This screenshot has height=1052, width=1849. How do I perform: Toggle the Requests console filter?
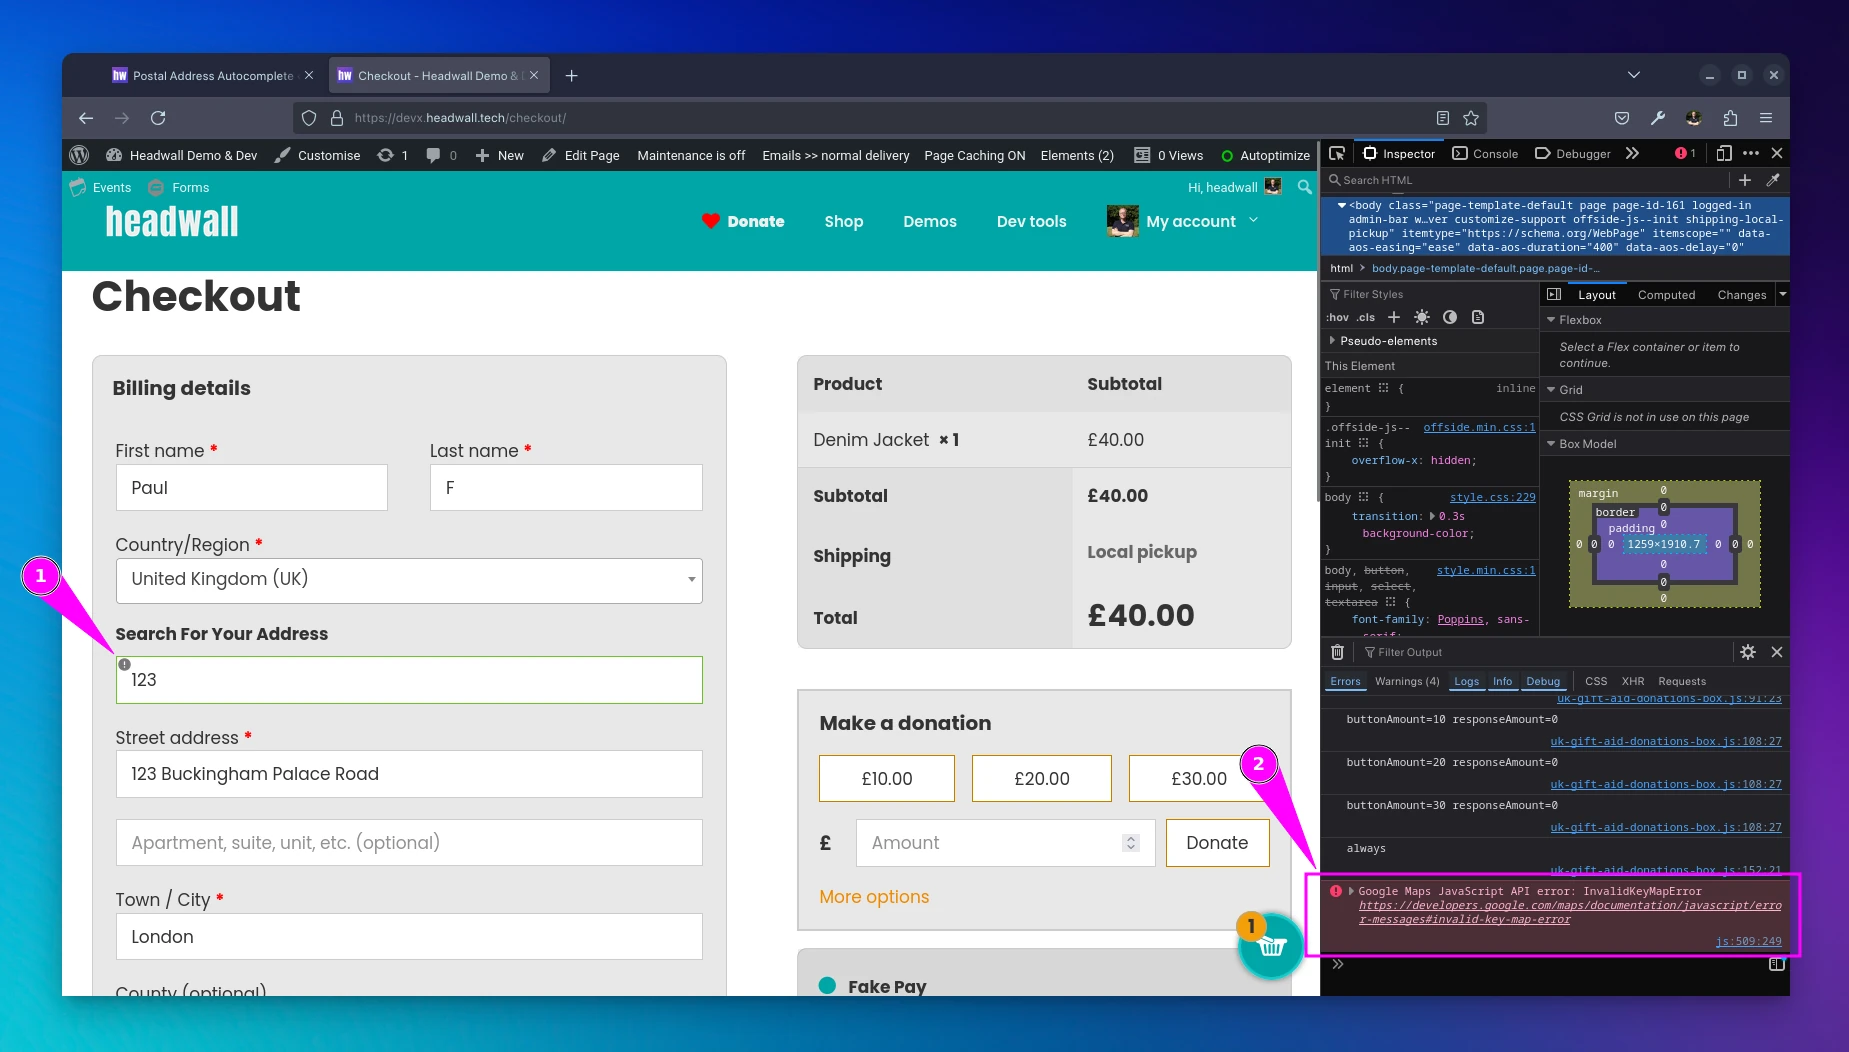(1682, 681)
